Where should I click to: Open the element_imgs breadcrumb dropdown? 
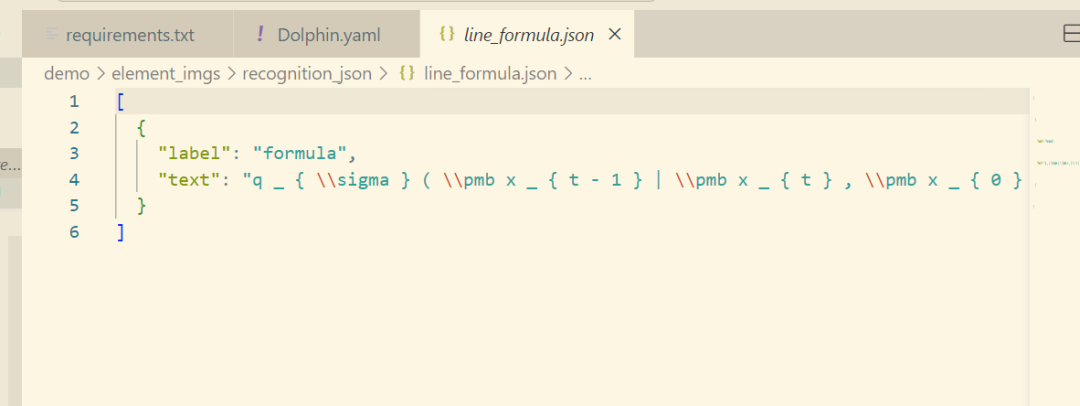coord(165,74)
